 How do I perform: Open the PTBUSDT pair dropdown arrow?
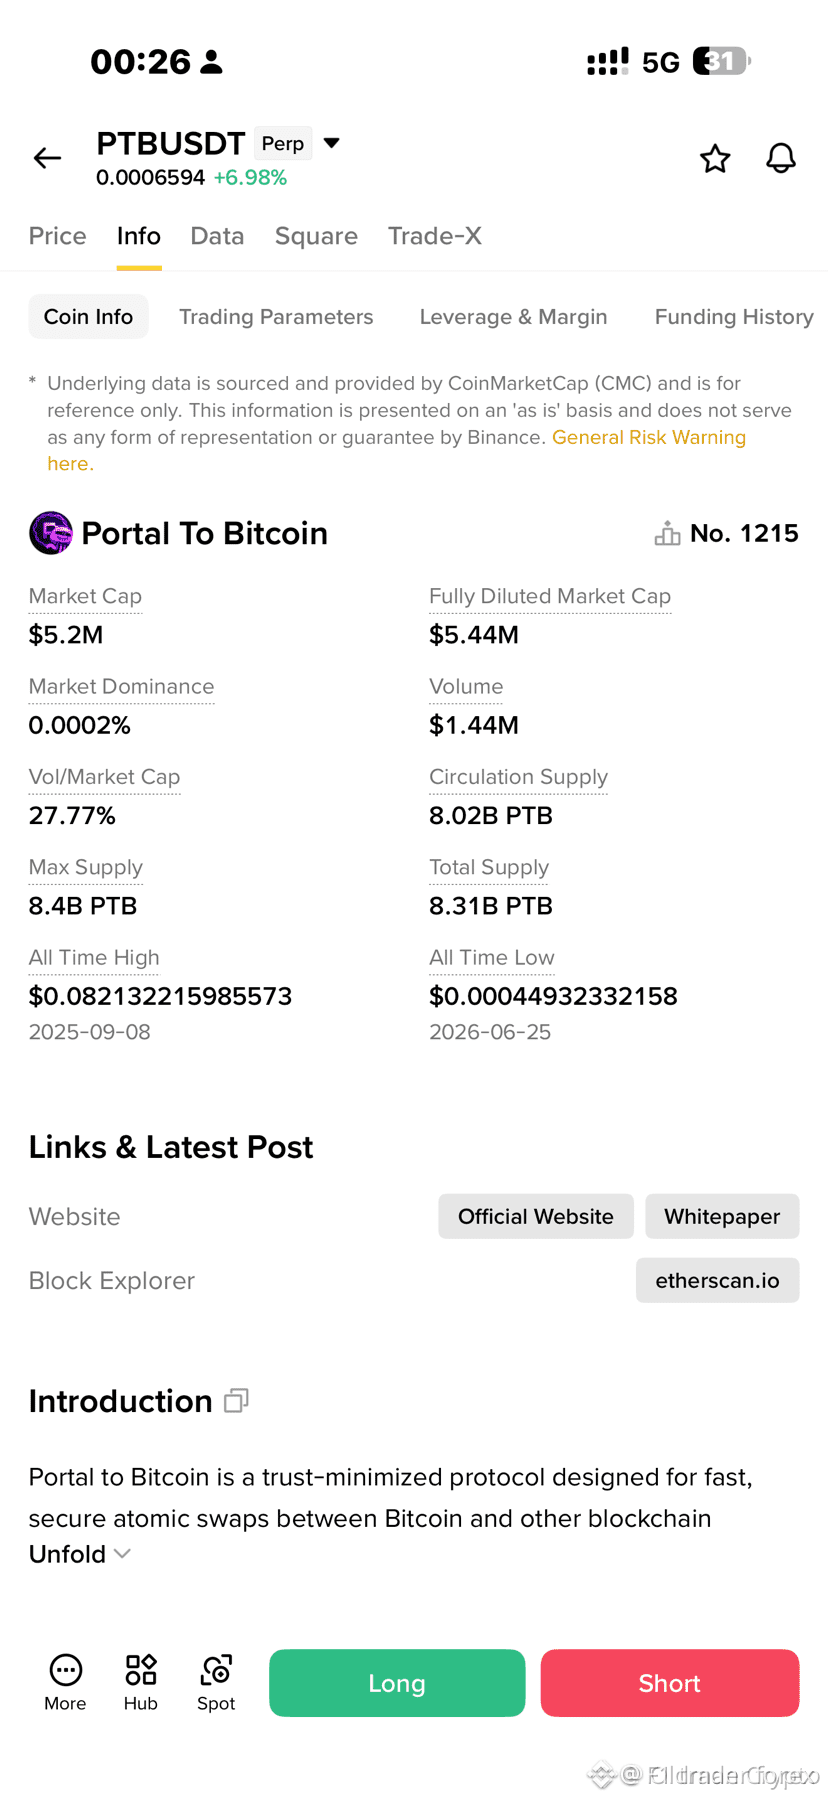point(332,143)
